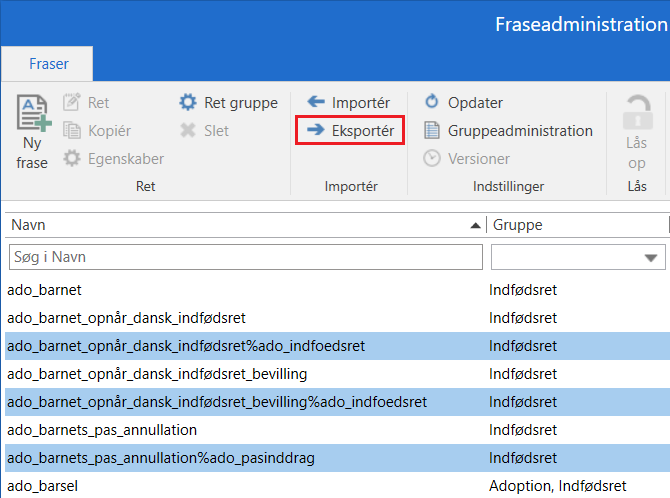Click the Ret edit icon

(71, 102)
